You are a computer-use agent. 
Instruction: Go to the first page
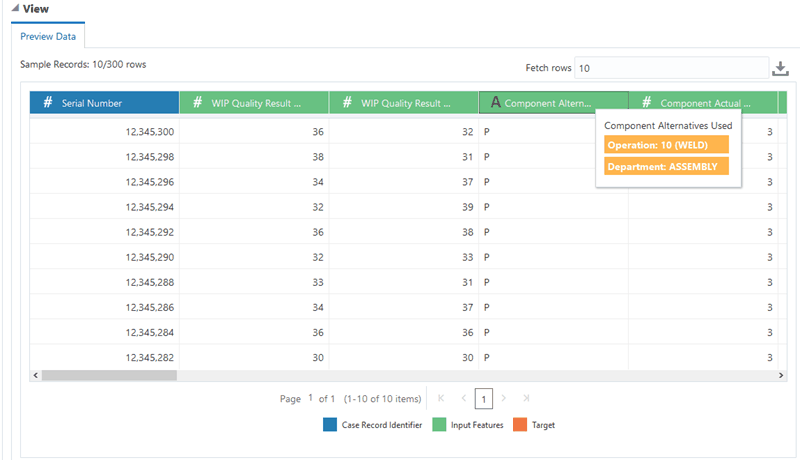pyautogui.click(x=441, y=398)
